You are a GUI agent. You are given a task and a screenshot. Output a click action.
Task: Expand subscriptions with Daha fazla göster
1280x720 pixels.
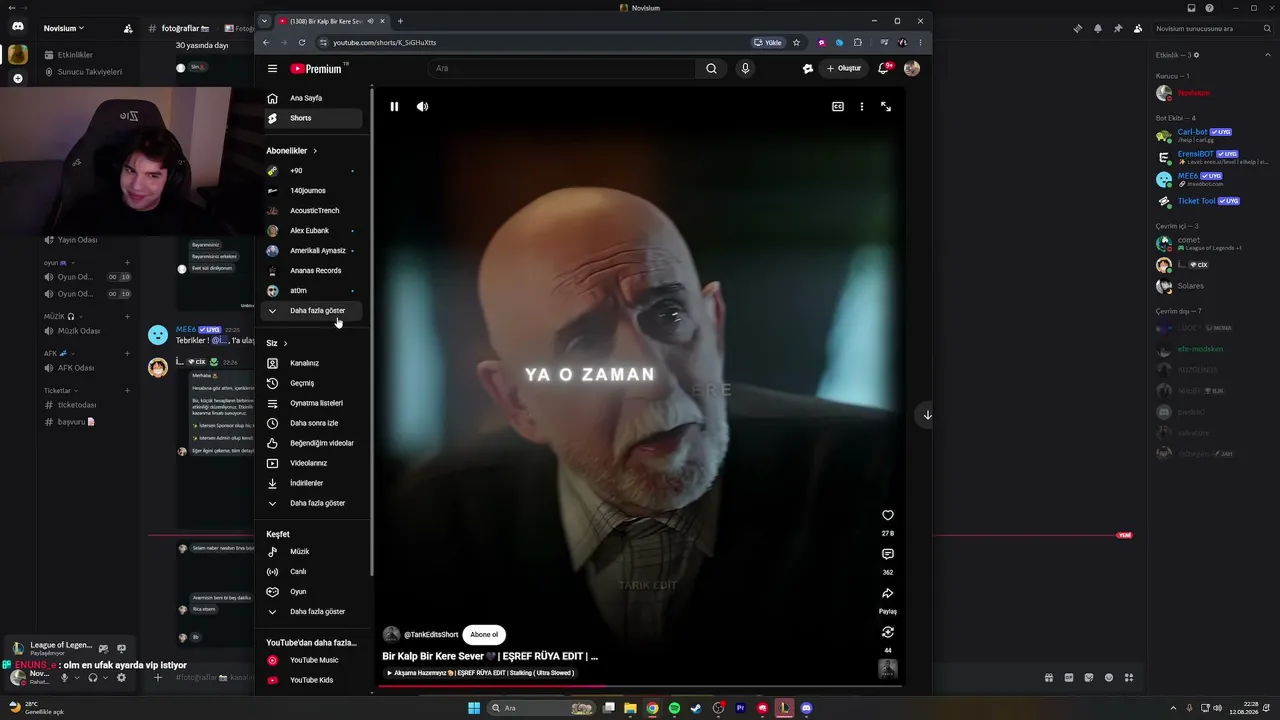[313, 311]
